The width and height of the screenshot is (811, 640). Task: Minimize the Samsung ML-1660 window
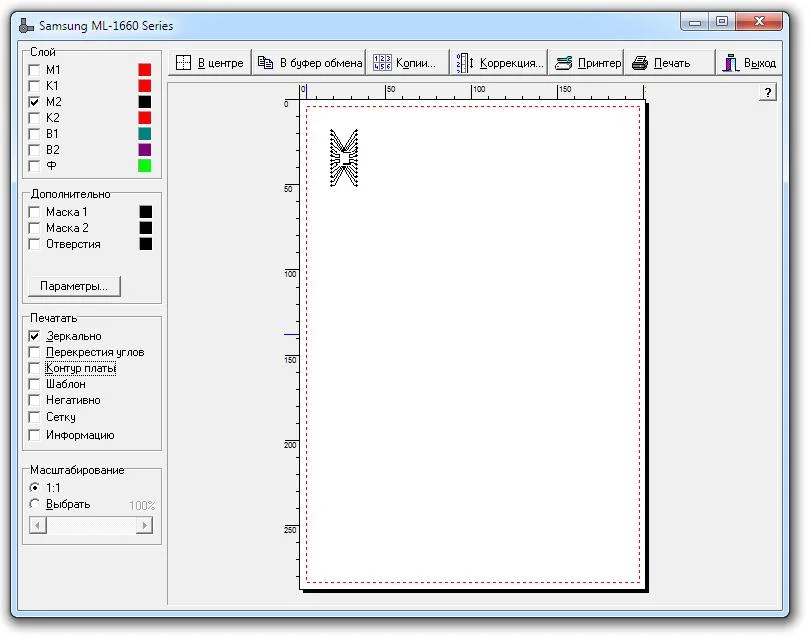695,22
